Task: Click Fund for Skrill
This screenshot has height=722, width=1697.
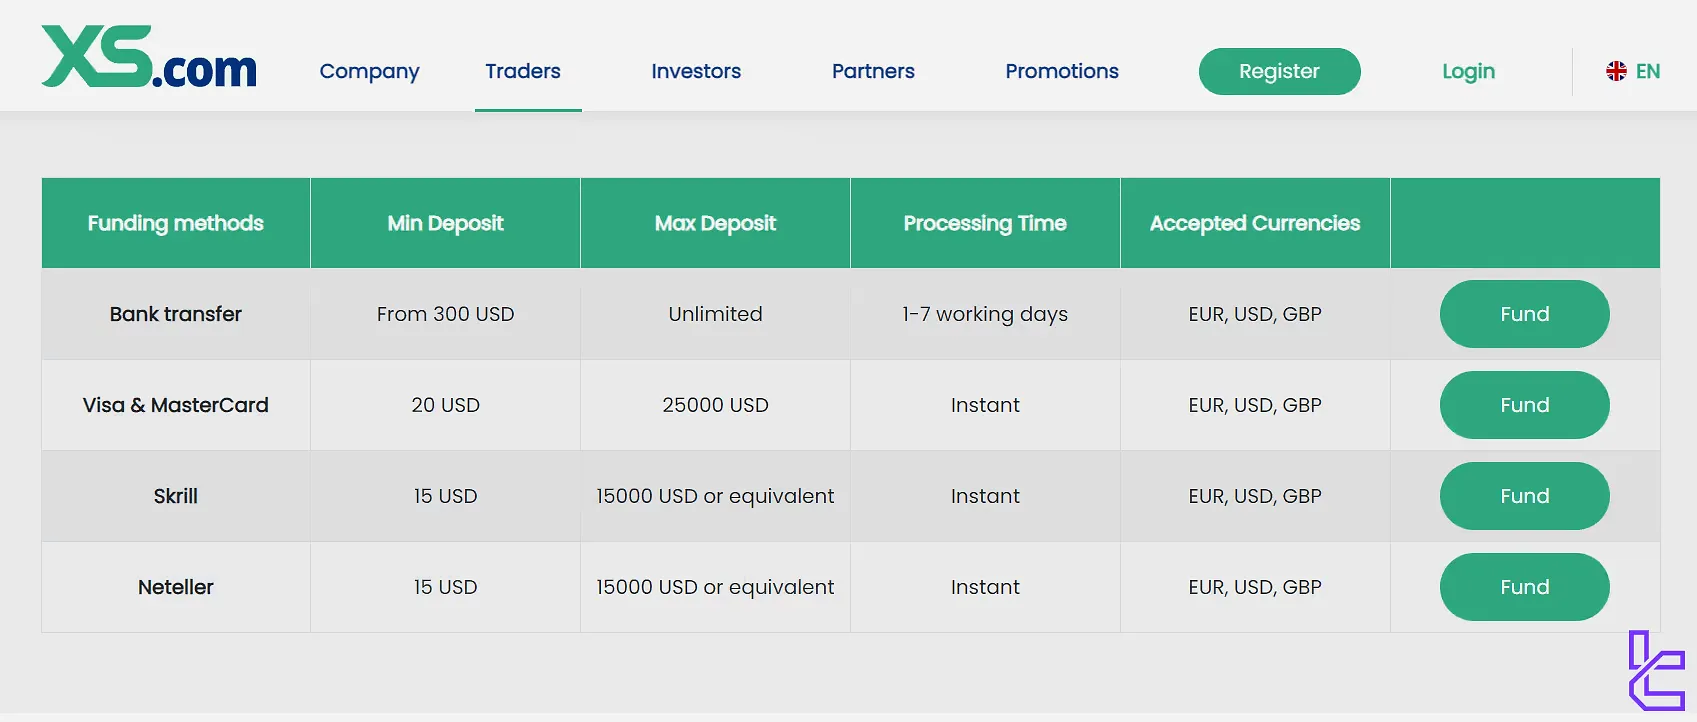Action: 1524,496
